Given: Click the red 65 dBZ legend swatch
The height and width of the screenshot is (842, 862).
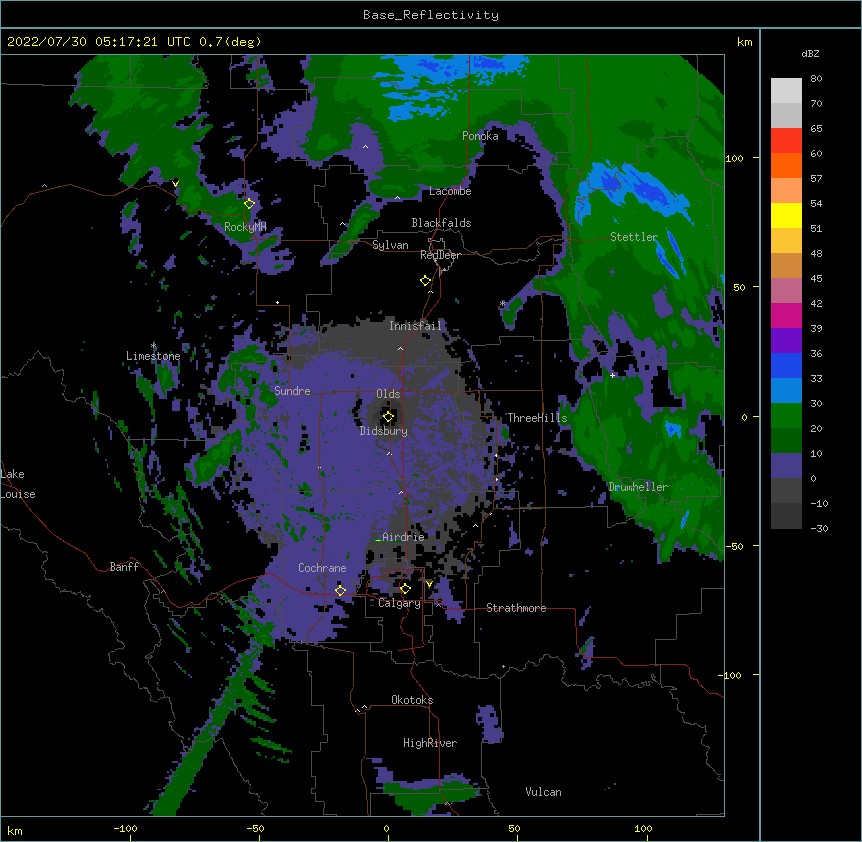Looking at the screenshot, I should click(786, 141).
